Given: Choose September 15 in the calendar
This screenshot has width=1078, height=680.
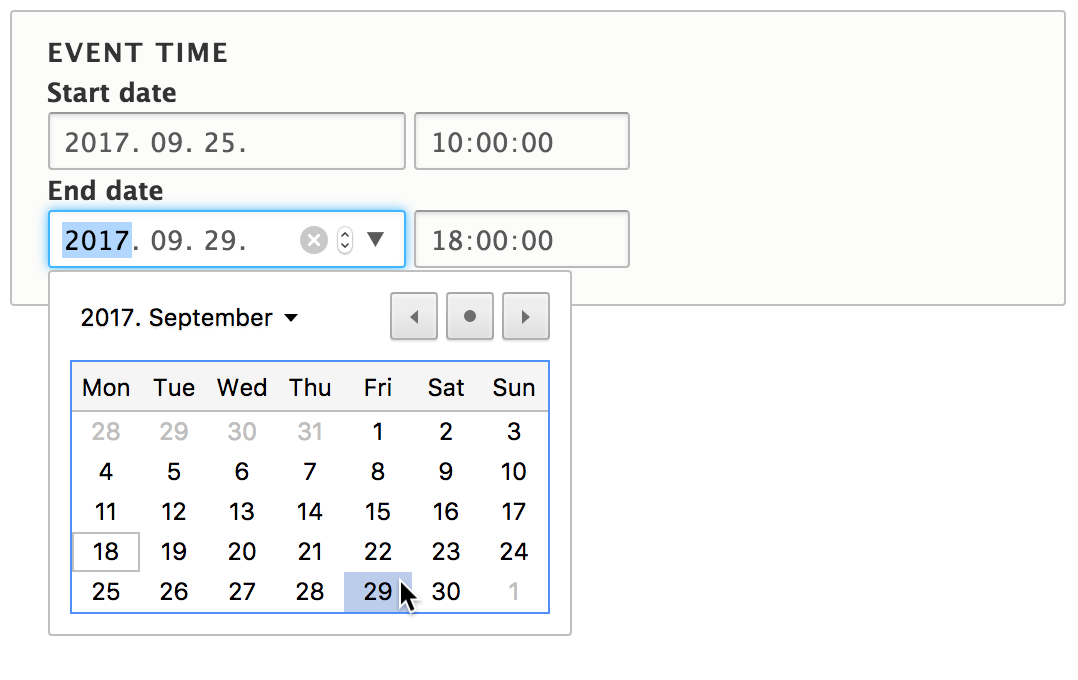Looking at the screenshot, I should click(x=378, y=512).
